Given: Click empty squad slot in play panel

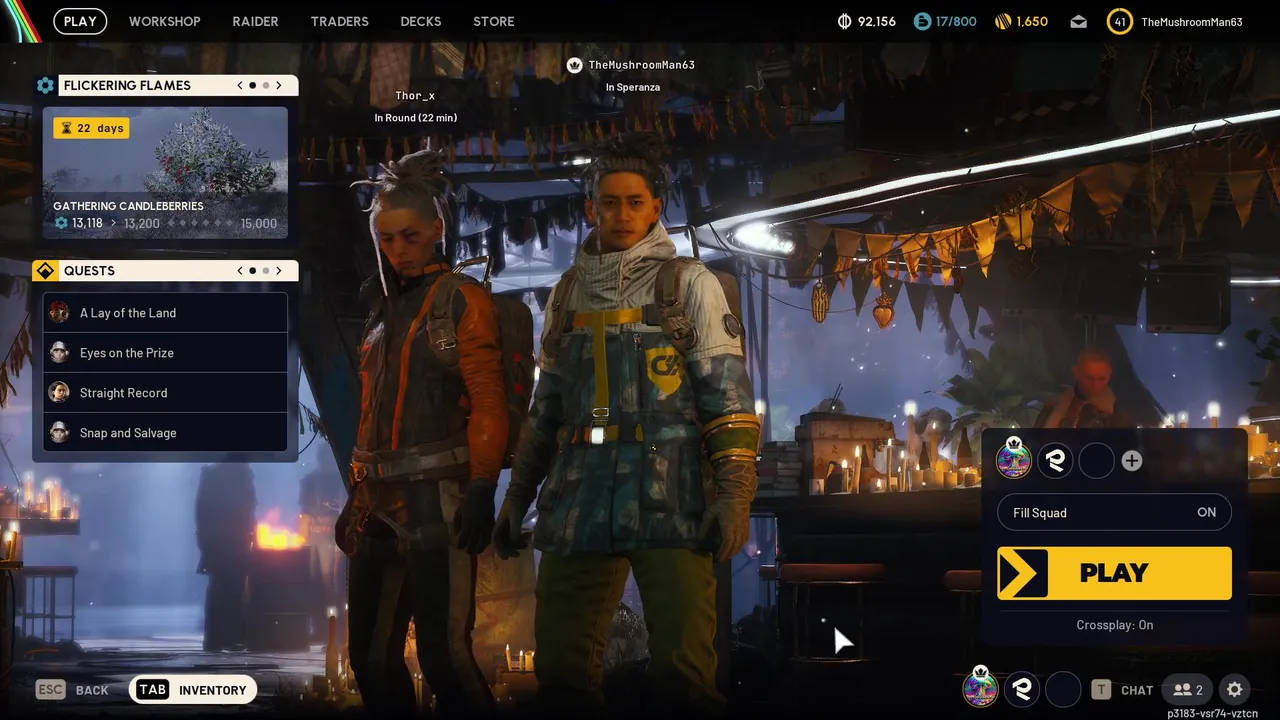Looking at the screenshot, I should coord(1096,460).
